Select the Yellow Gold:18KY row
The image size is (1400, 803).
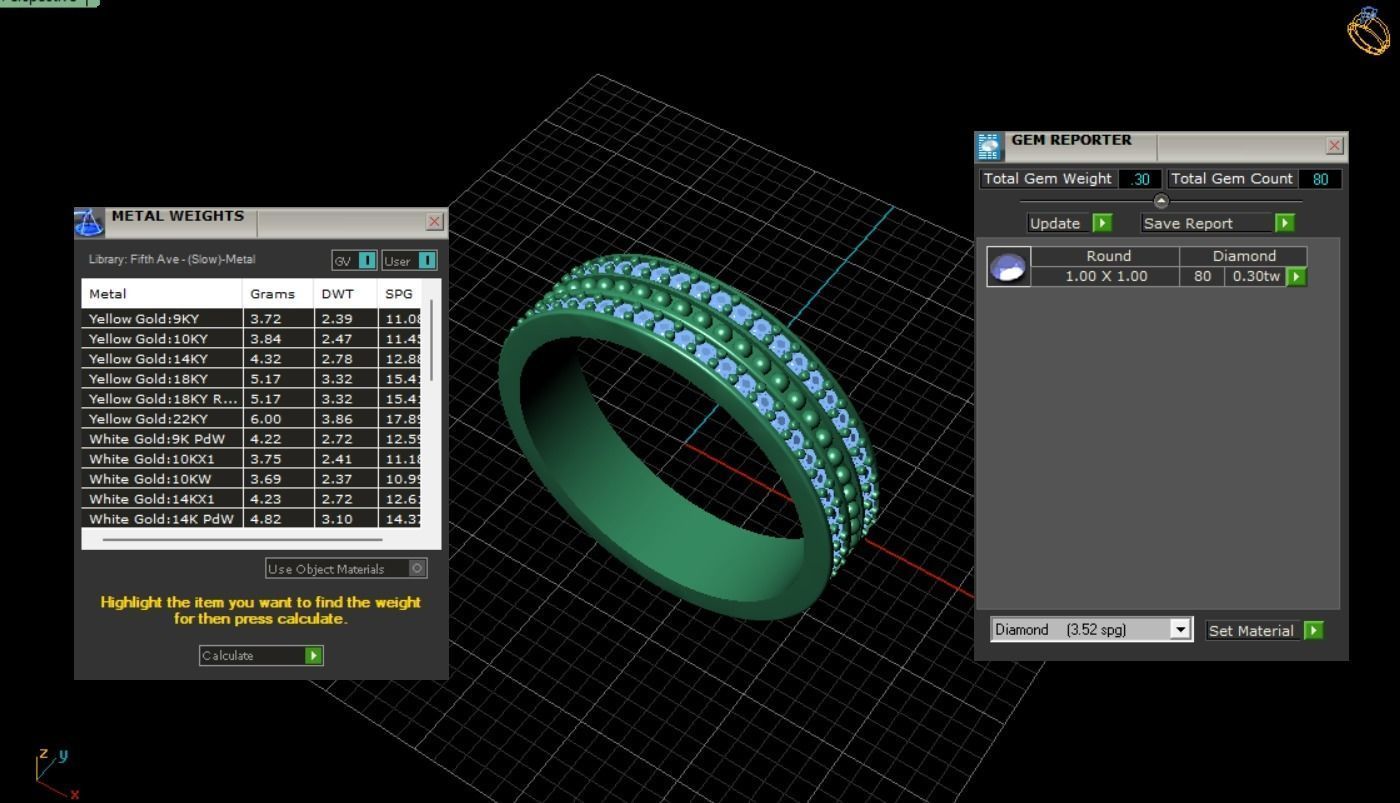click(x=252, y=378)
